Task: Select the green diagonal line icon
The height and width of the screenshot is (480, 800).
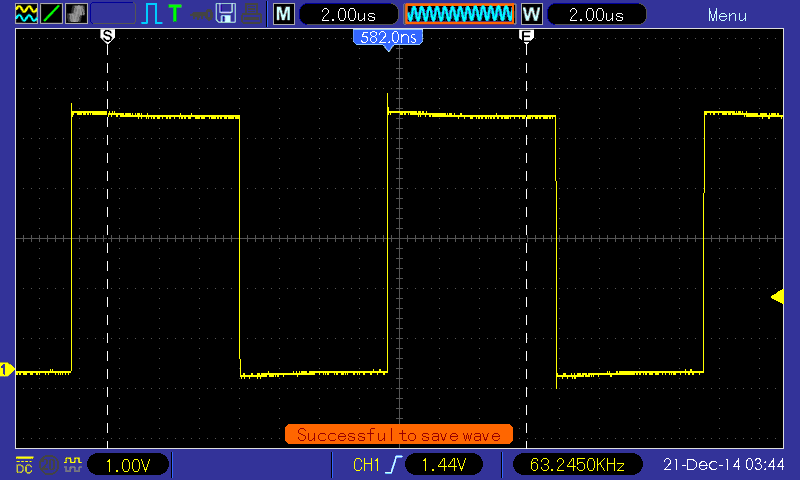Action: click(49, 14)
